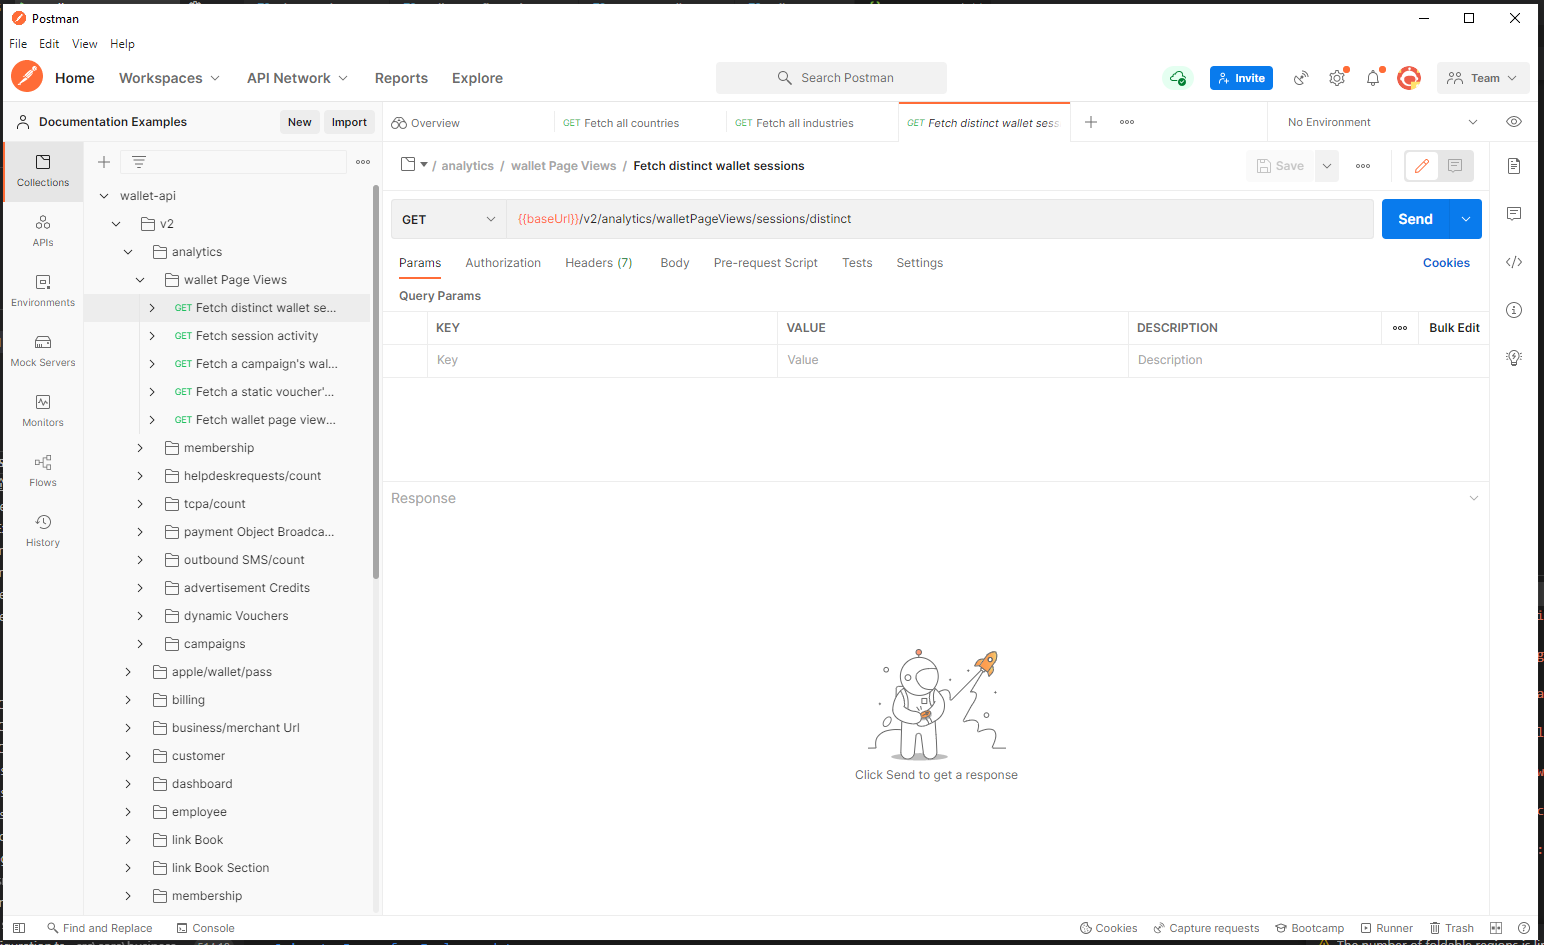Open the documentation icon in right sidebar
1544x945 pixels.
1514,166
